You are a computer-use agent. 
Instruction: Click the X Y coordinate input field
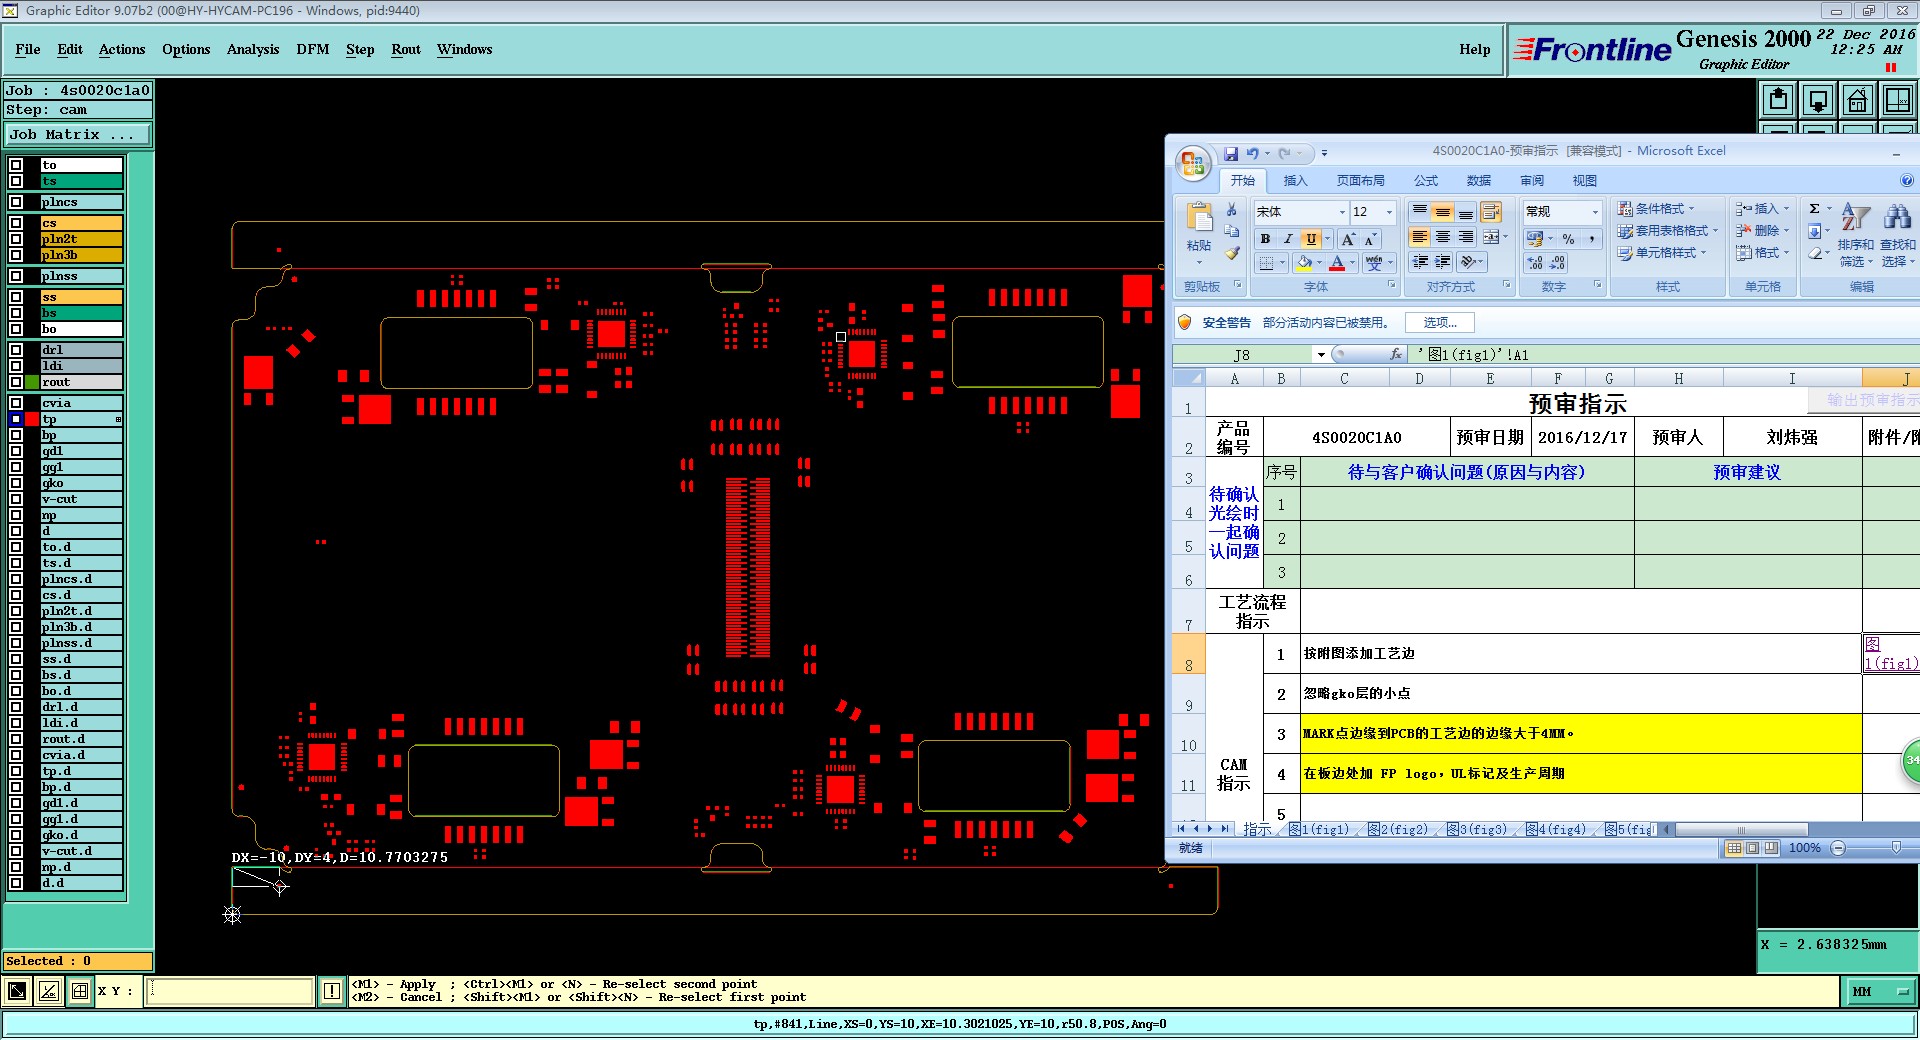pos(230,991)
